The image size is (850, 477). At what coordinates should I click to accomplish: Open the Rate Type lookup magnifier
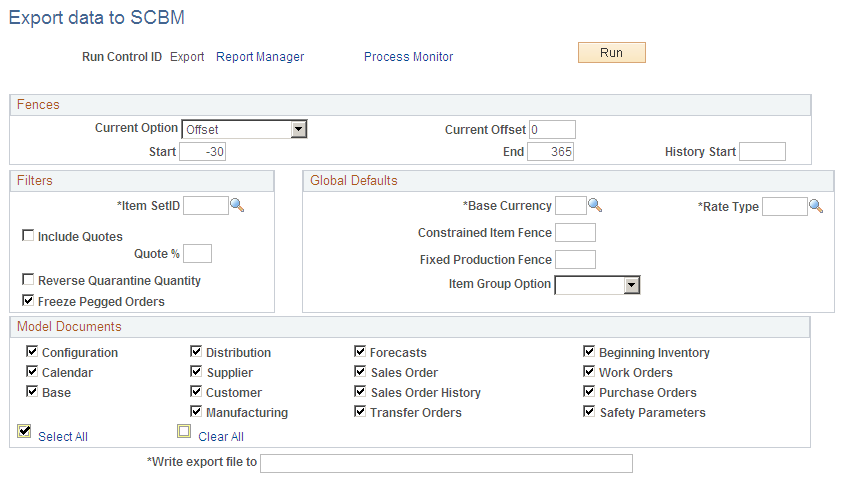(x=816, y=206)
